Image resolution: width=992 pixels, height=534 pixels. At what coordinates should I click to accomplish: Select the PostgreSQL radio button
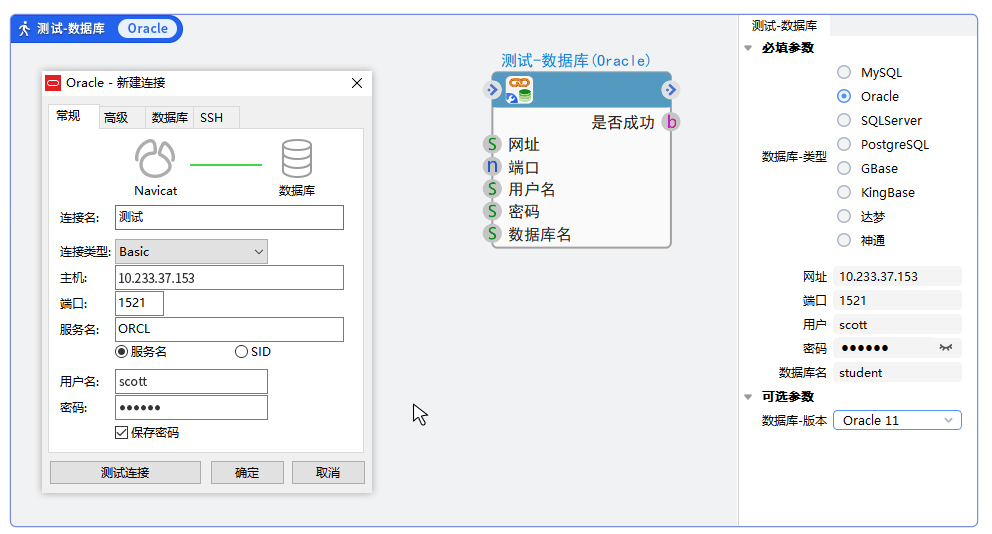click(844, 145)
